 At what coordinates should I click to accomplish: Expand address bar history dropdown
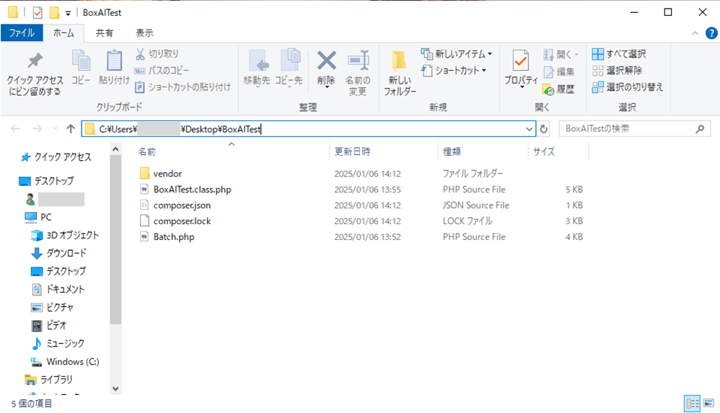coord(527,129)
